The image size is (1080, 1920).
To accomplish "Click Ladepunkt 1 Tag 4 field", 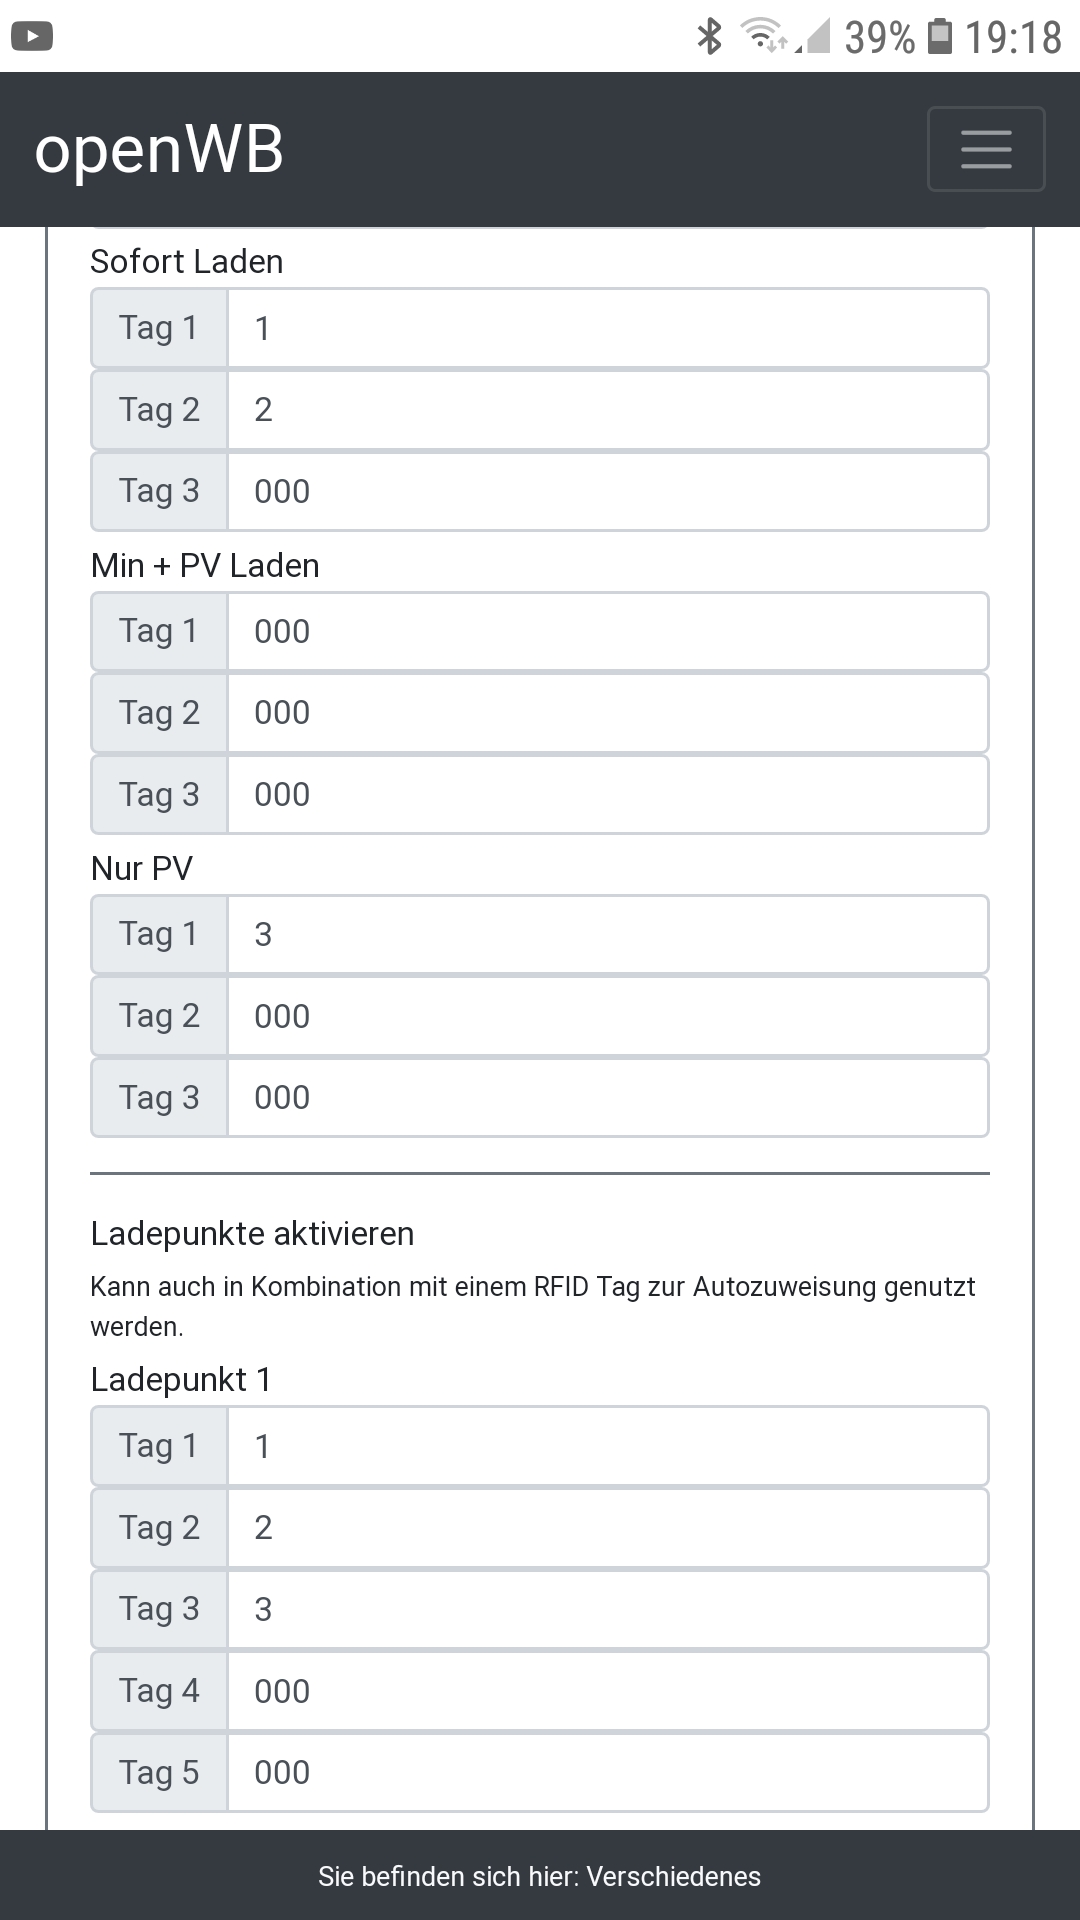I will pos(608,1692).
